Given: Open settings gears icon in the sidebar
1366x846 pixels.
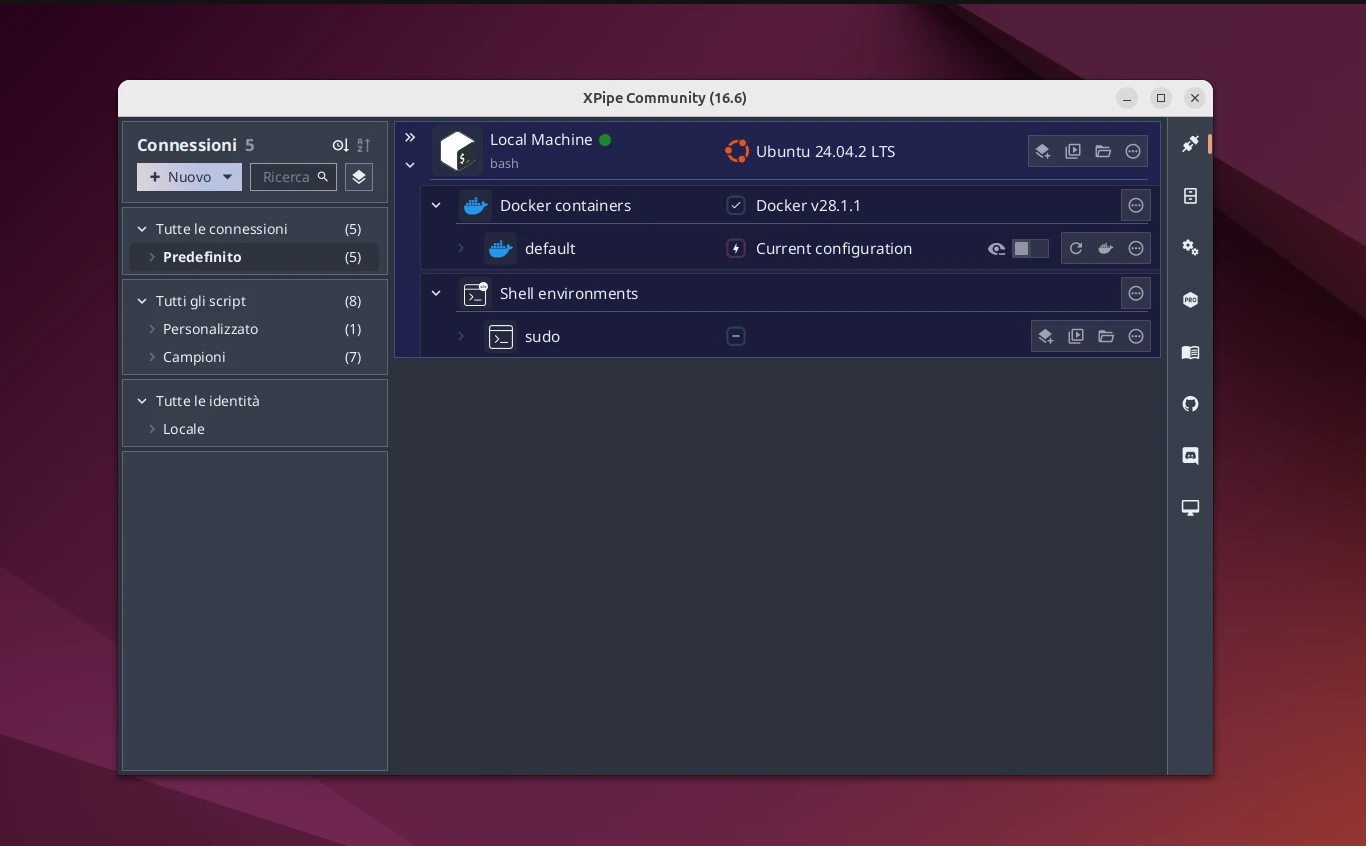Looking at the screenshot, I should tap(1190, 247).
